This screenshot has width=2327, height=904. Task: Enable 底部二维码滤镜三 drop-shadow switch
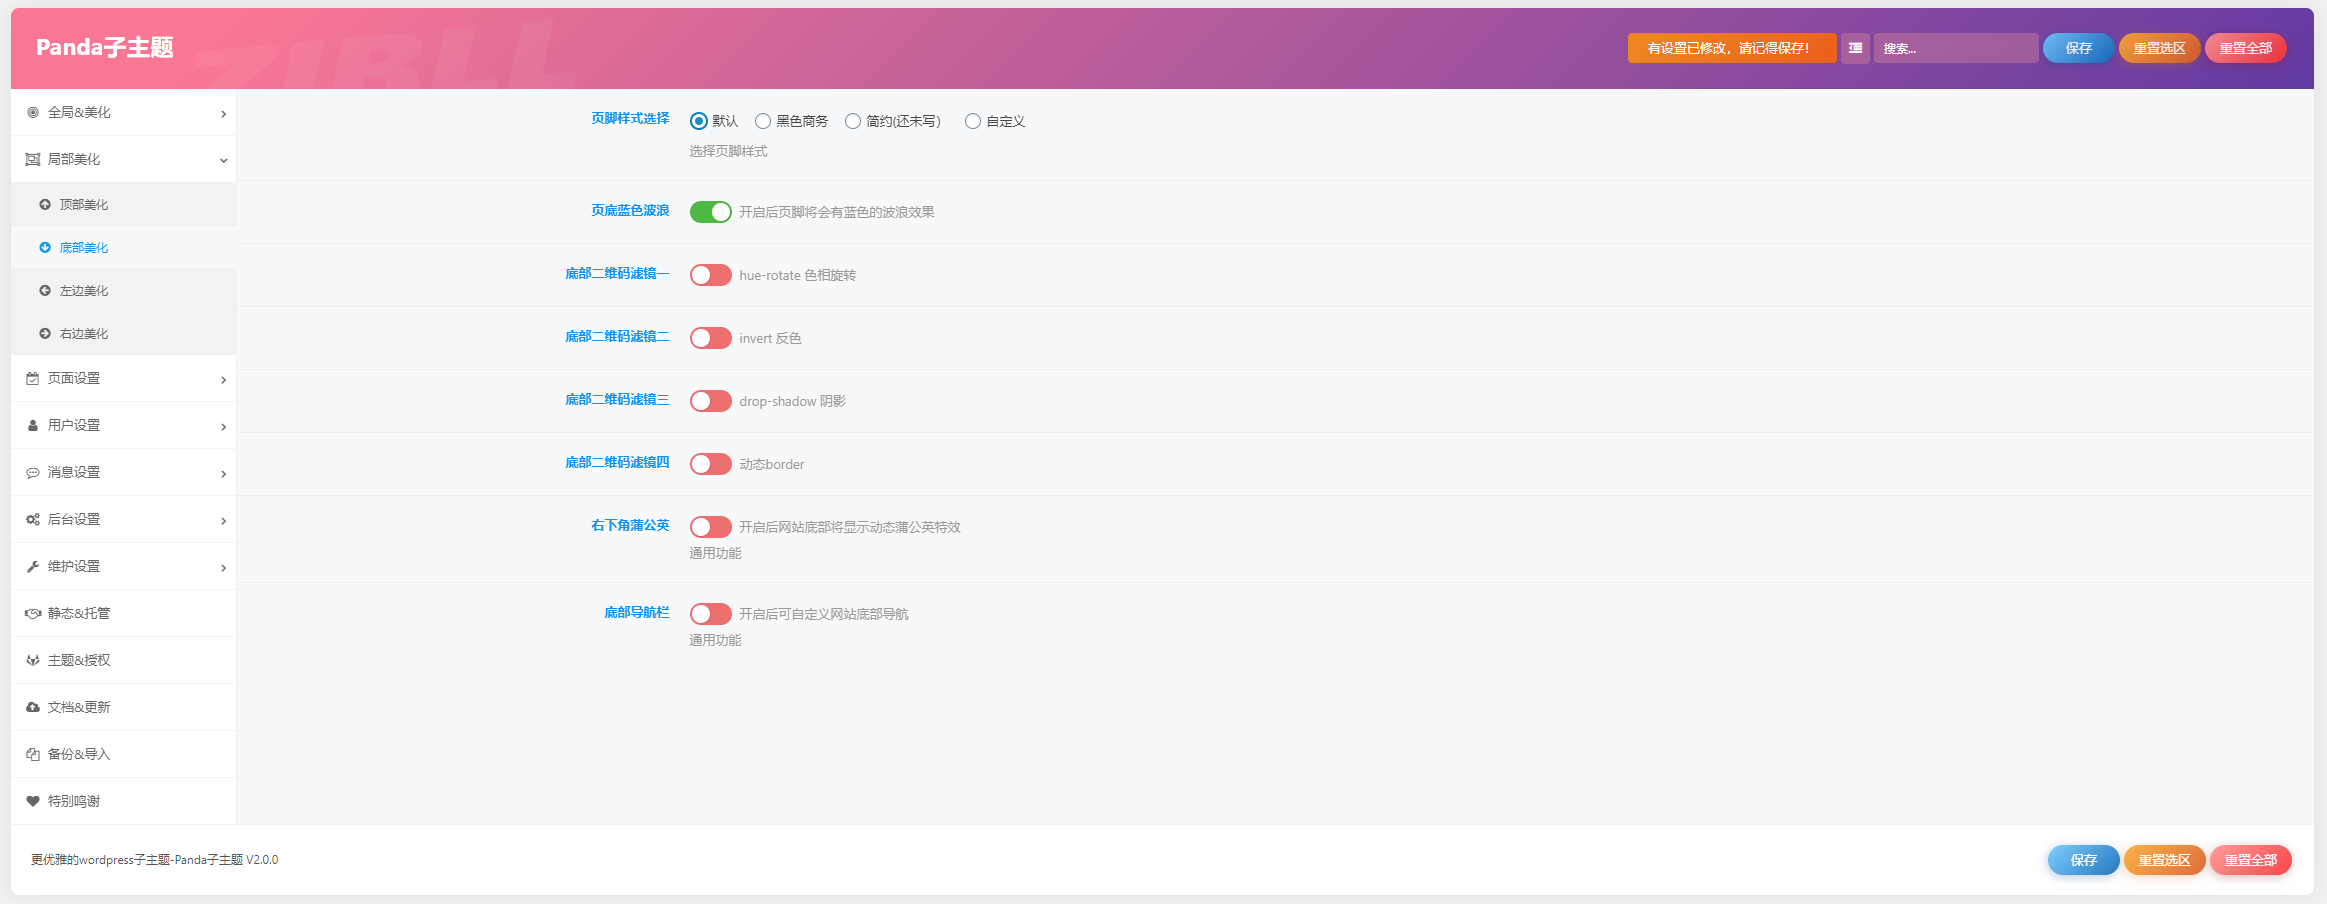point(711,401)
